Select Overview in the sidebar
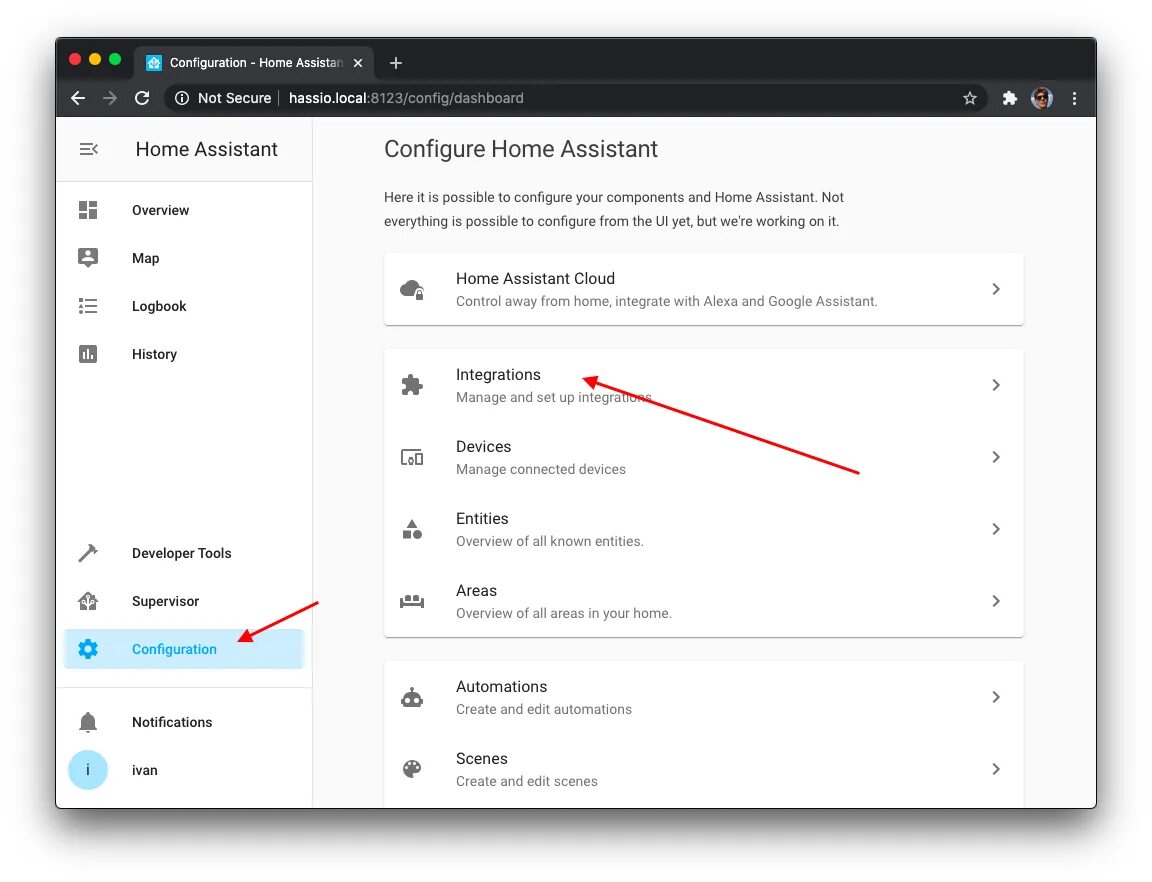 pyautogui.click(x=184, y=210)
